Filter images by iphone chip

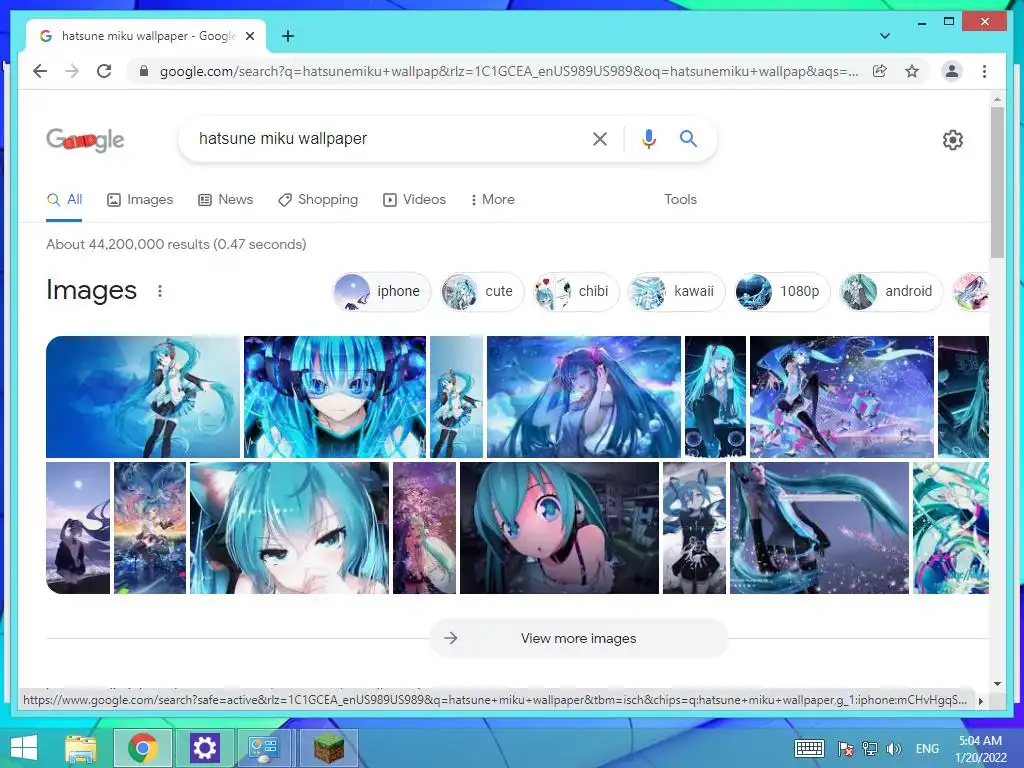pyautogui.click(x=382, y=291)
